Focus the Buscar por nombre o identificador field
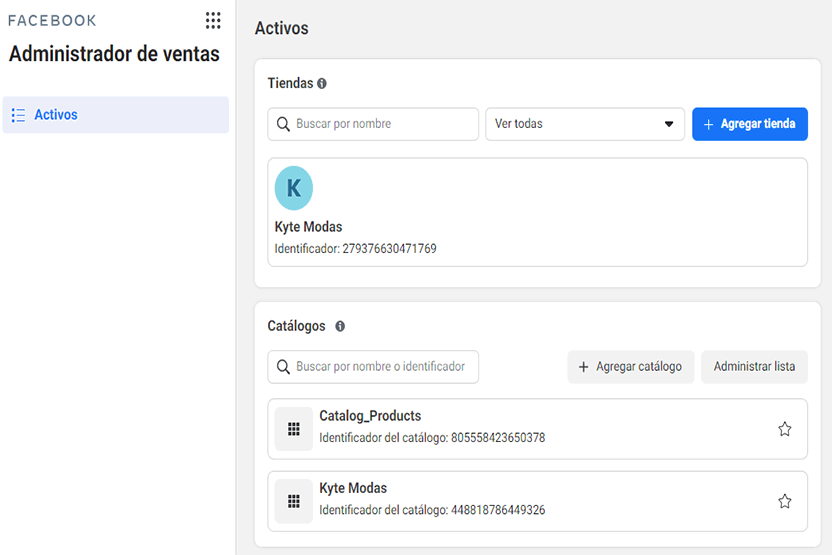Viewport: 832px width, 555px height. [373, 367]
